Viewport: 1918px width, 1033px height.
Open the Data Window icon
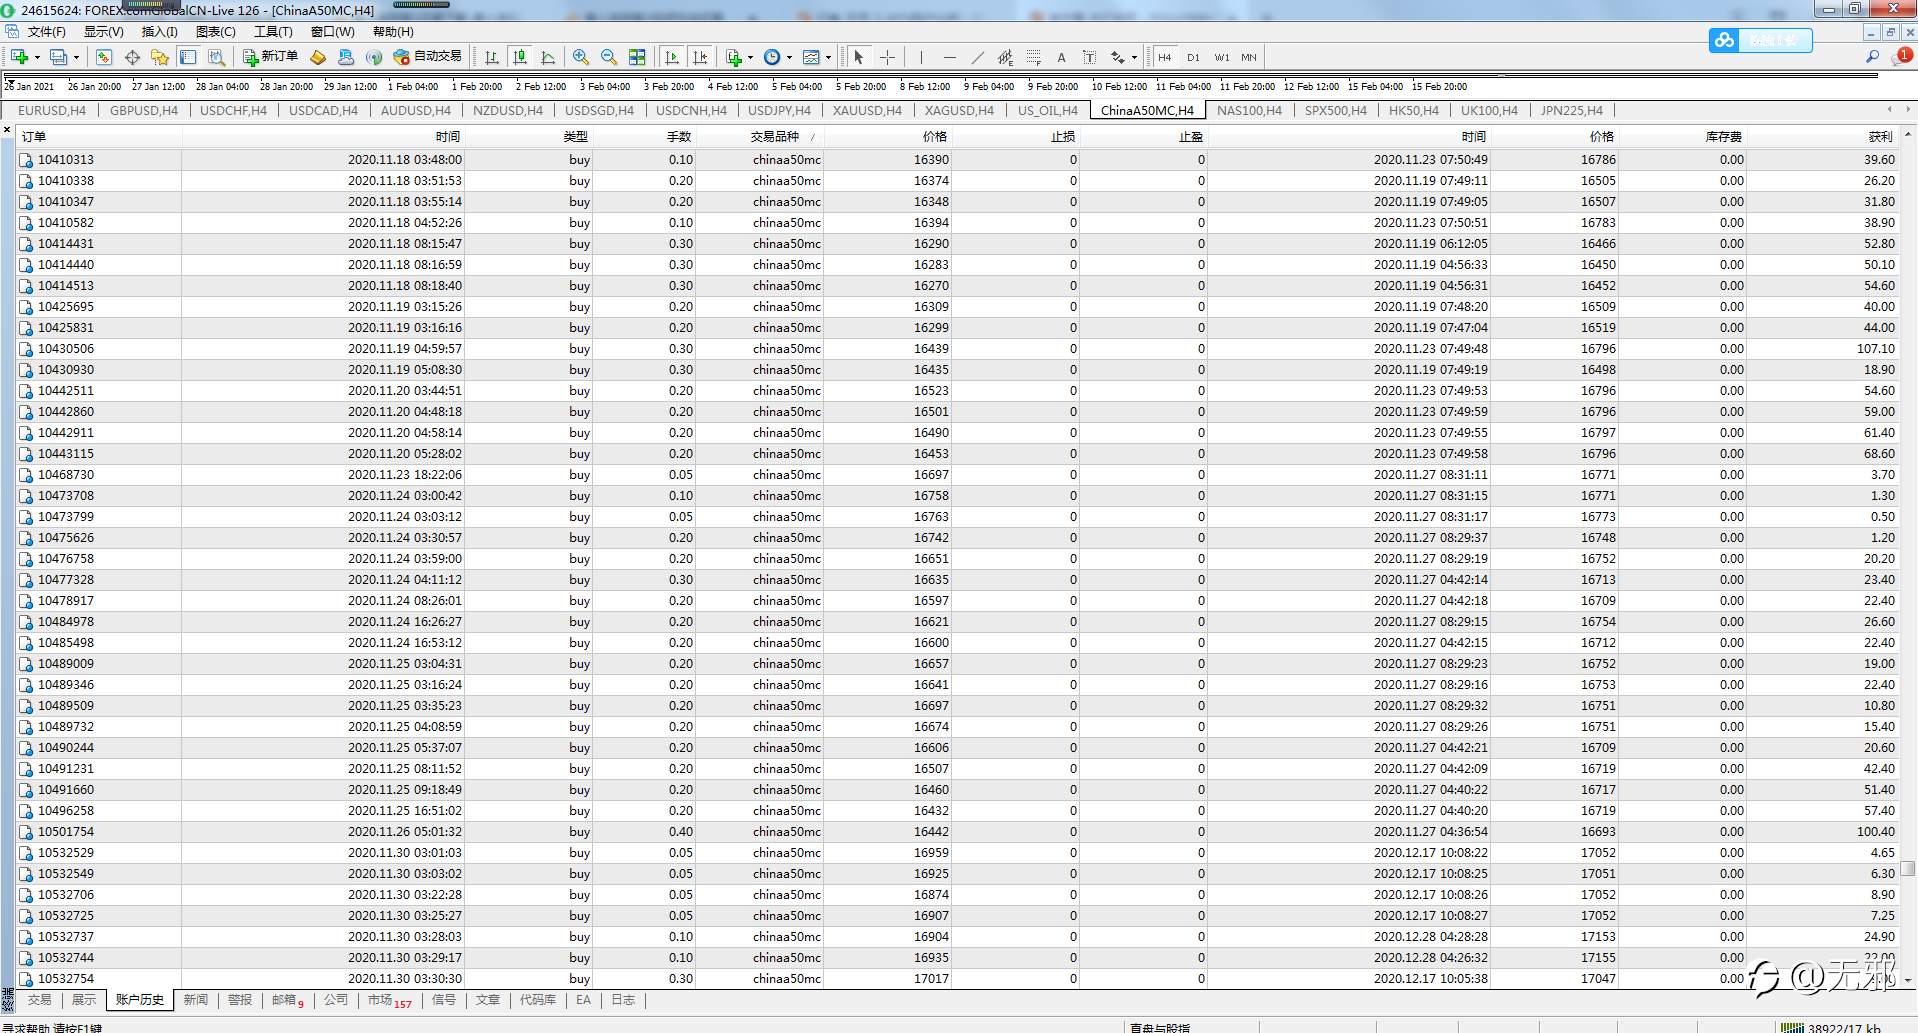[x=132, y=57]
